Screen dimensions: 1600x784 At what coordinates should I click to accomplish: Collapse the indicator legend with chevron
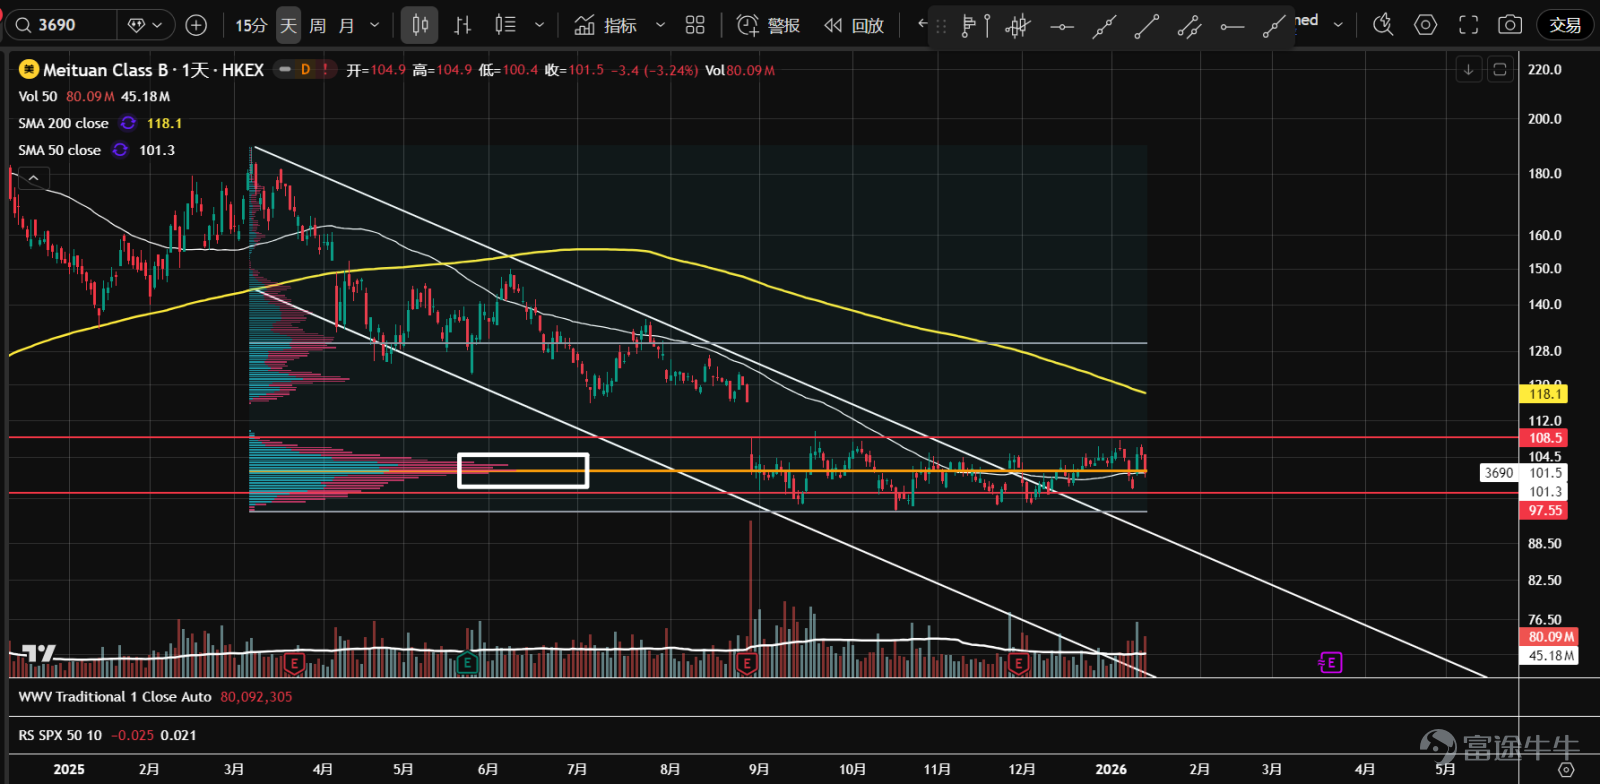33,178
